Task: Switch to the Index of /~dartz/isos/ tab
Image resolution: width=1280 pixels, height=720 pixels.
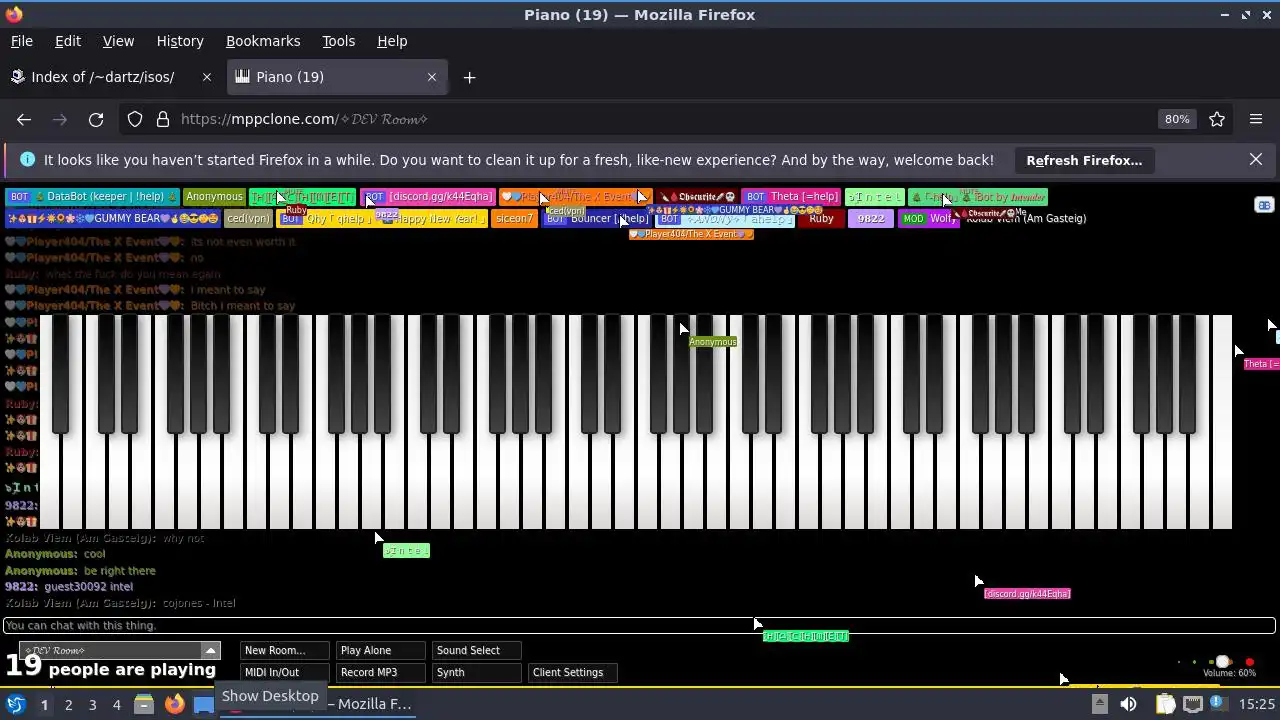Action: point(103,77)
